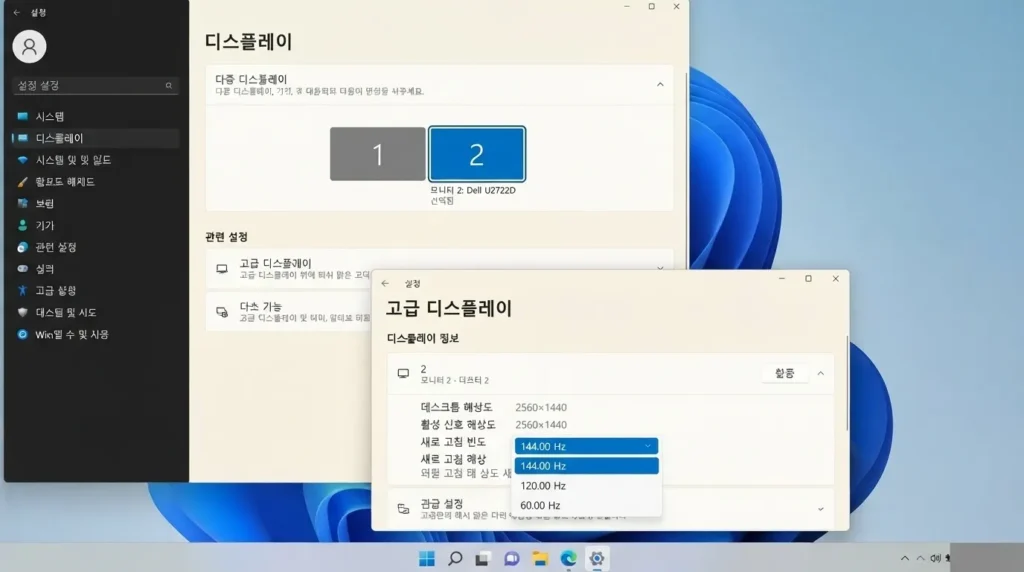
Task: Focus the settings search field in sidebar
Action: (x=95, y=86)
